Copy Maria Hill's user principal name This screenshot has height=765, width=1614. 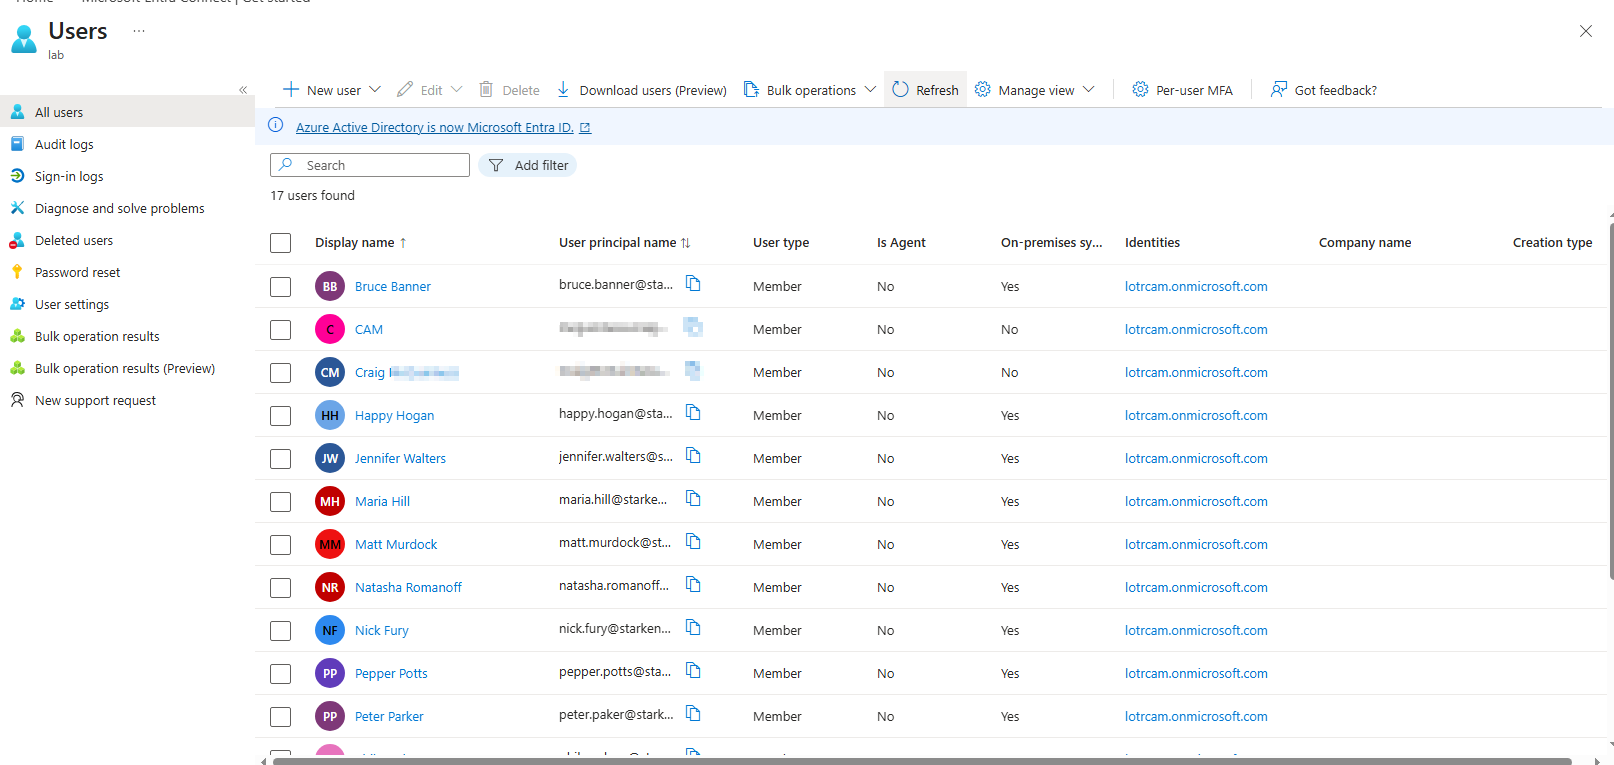[x=693, y=499]
